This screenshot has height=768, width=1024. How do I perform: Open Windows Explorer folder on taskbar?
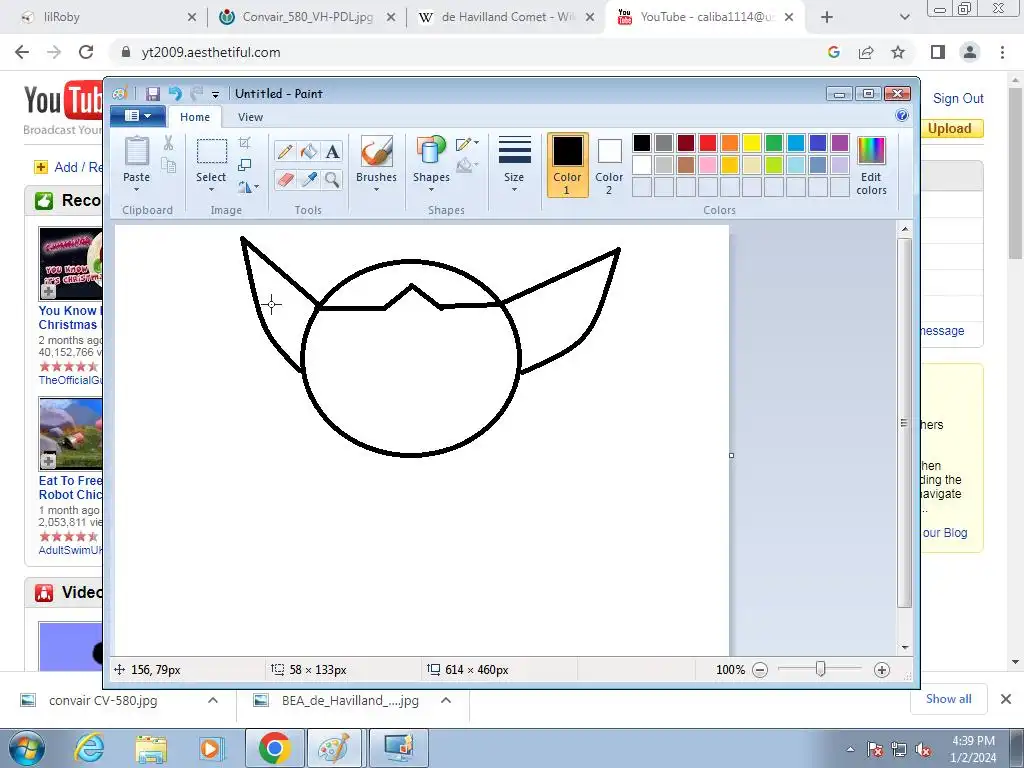tap(151, 748)
